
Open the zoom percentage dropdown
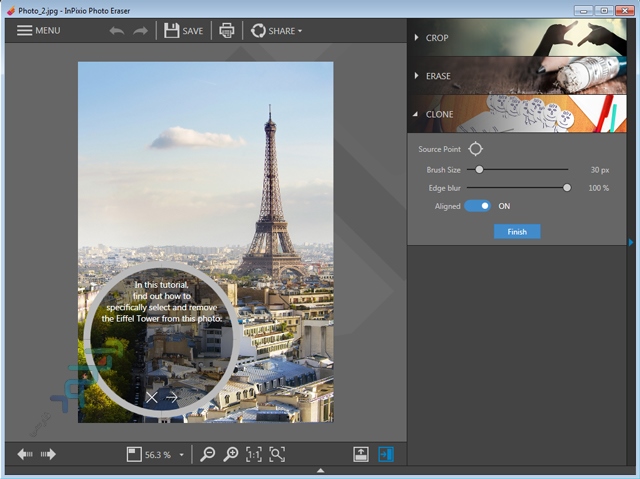pyautogui.click(x=181, y=455)
